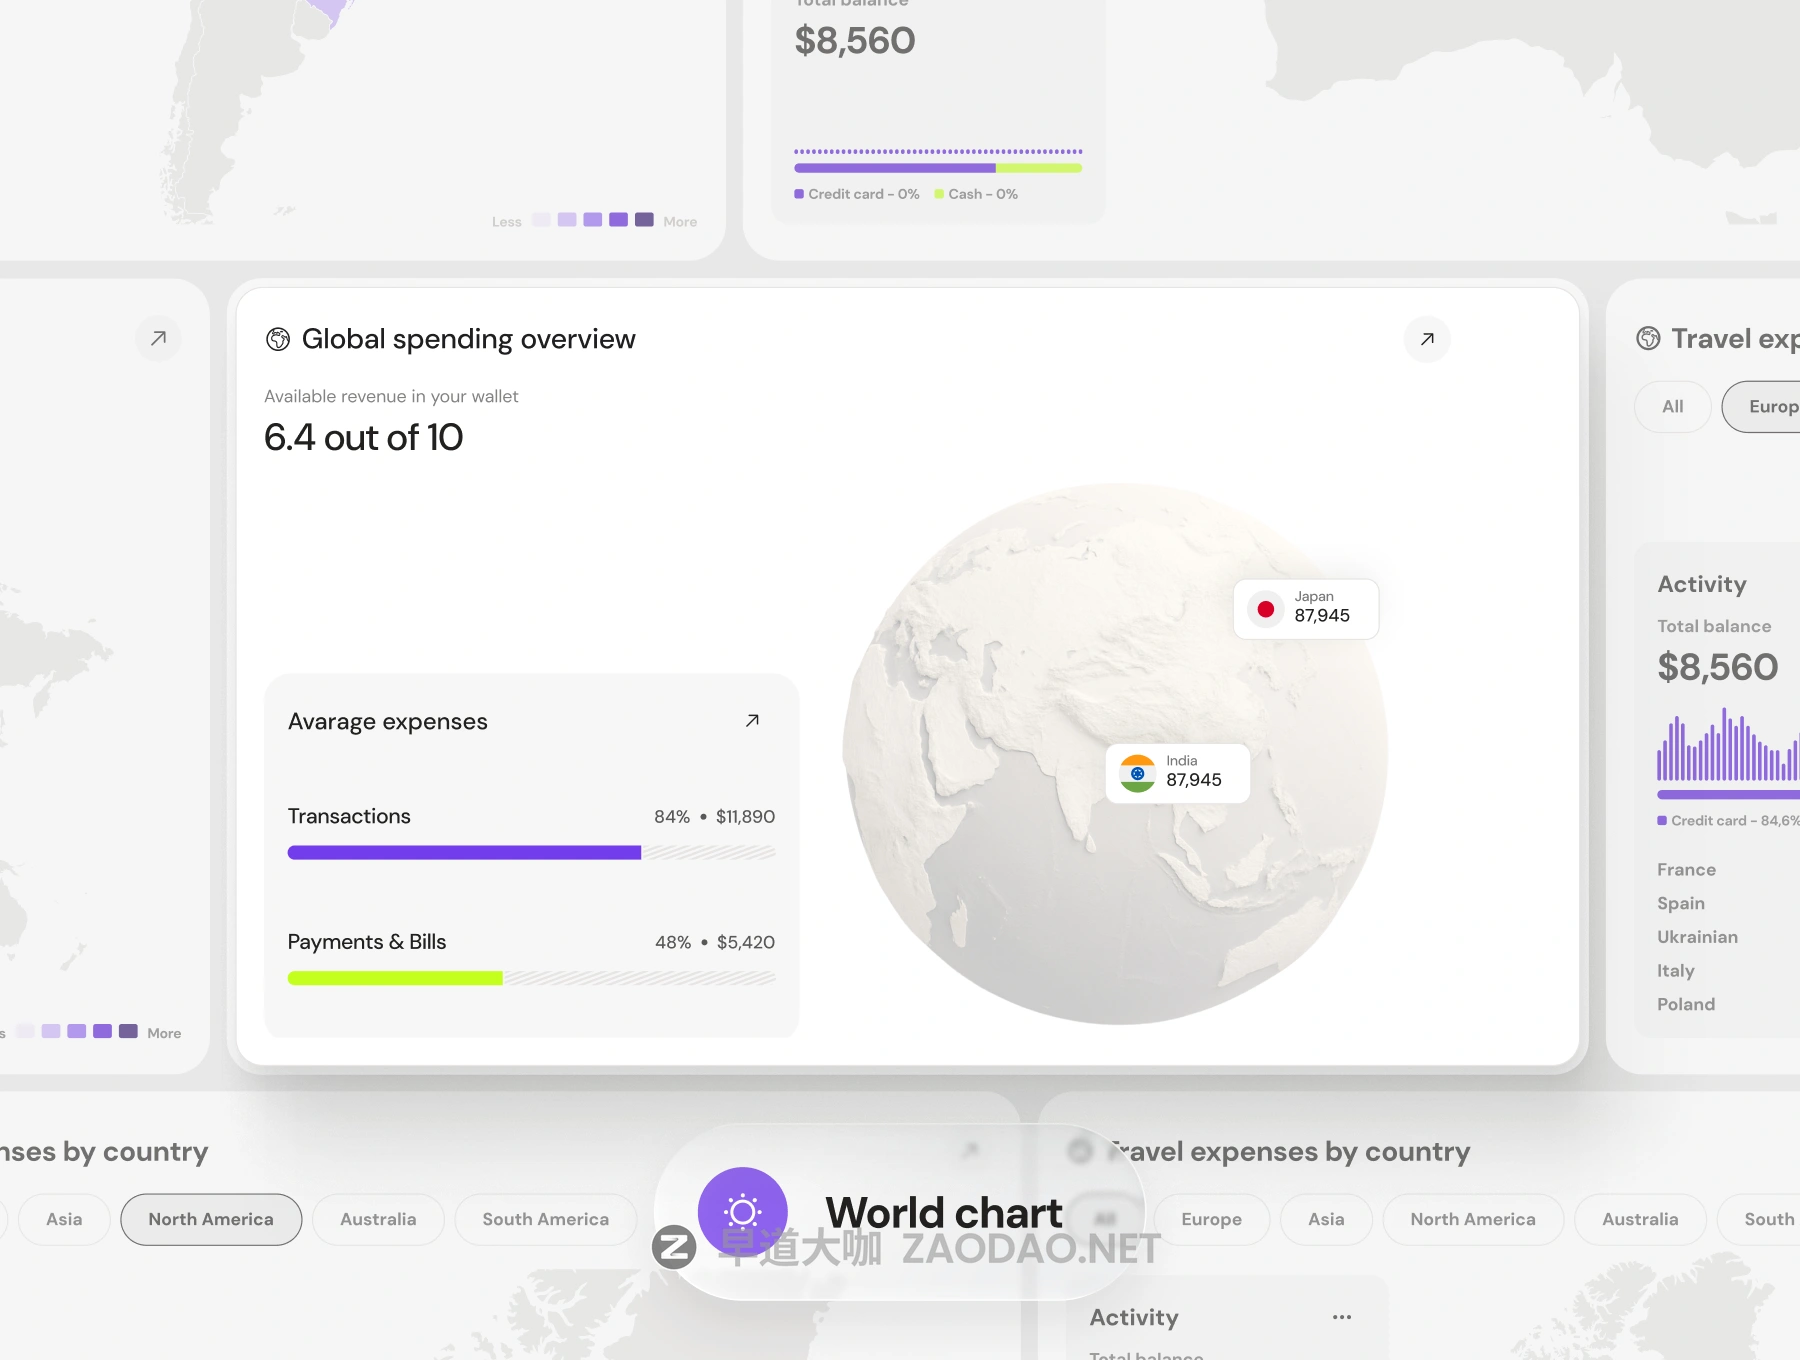The image size is (1800, 1360).
Task: Select France in the country list
Action: click(x=1686, y=870)
